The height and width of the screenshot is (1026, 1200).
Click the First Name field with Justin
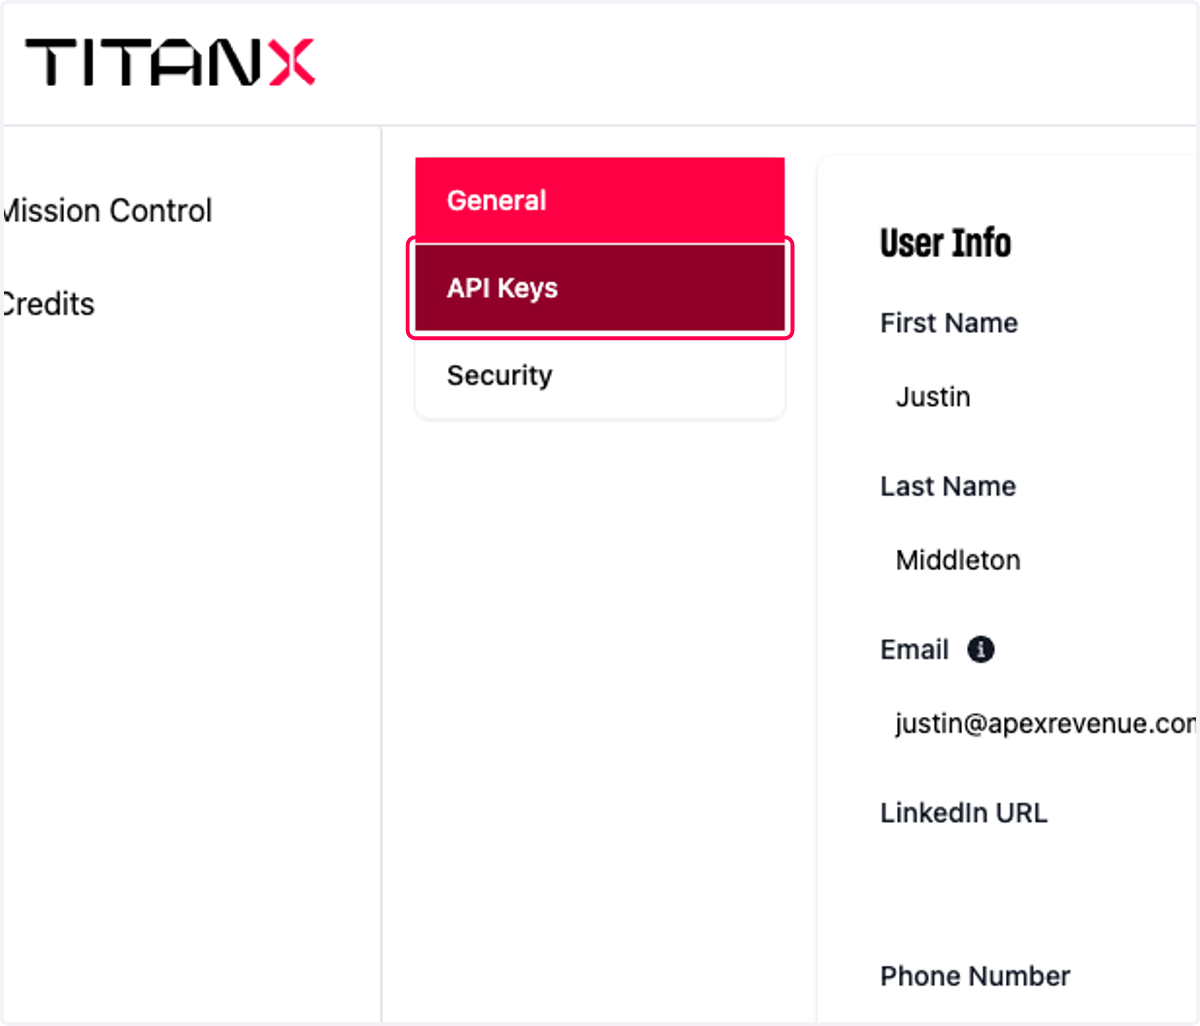1038,397
